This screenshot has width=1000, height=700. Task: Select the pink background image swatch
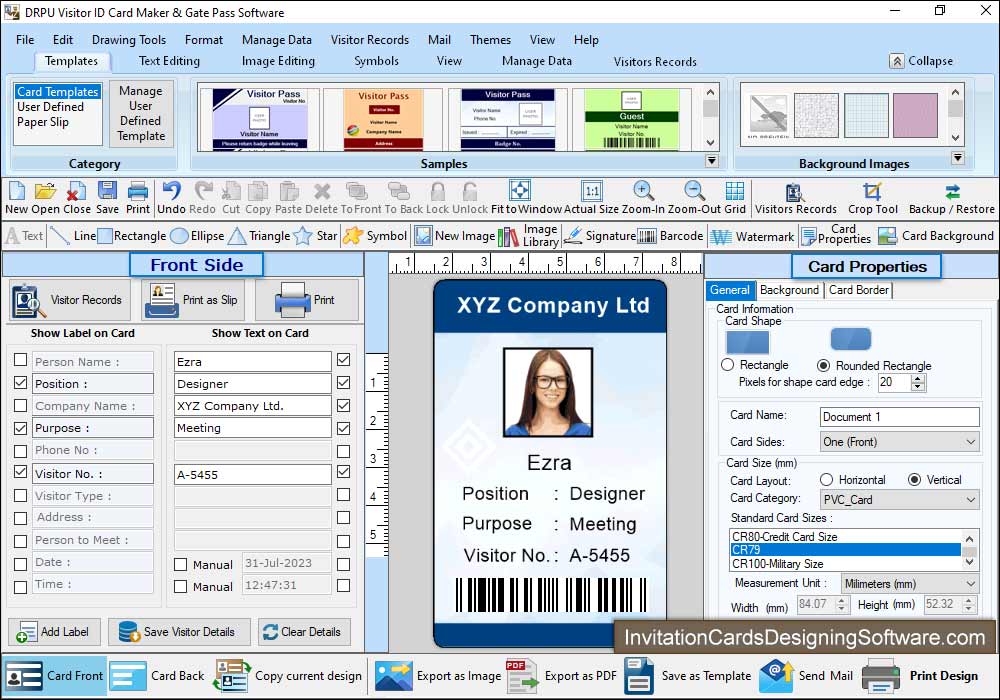pos(915,115)
